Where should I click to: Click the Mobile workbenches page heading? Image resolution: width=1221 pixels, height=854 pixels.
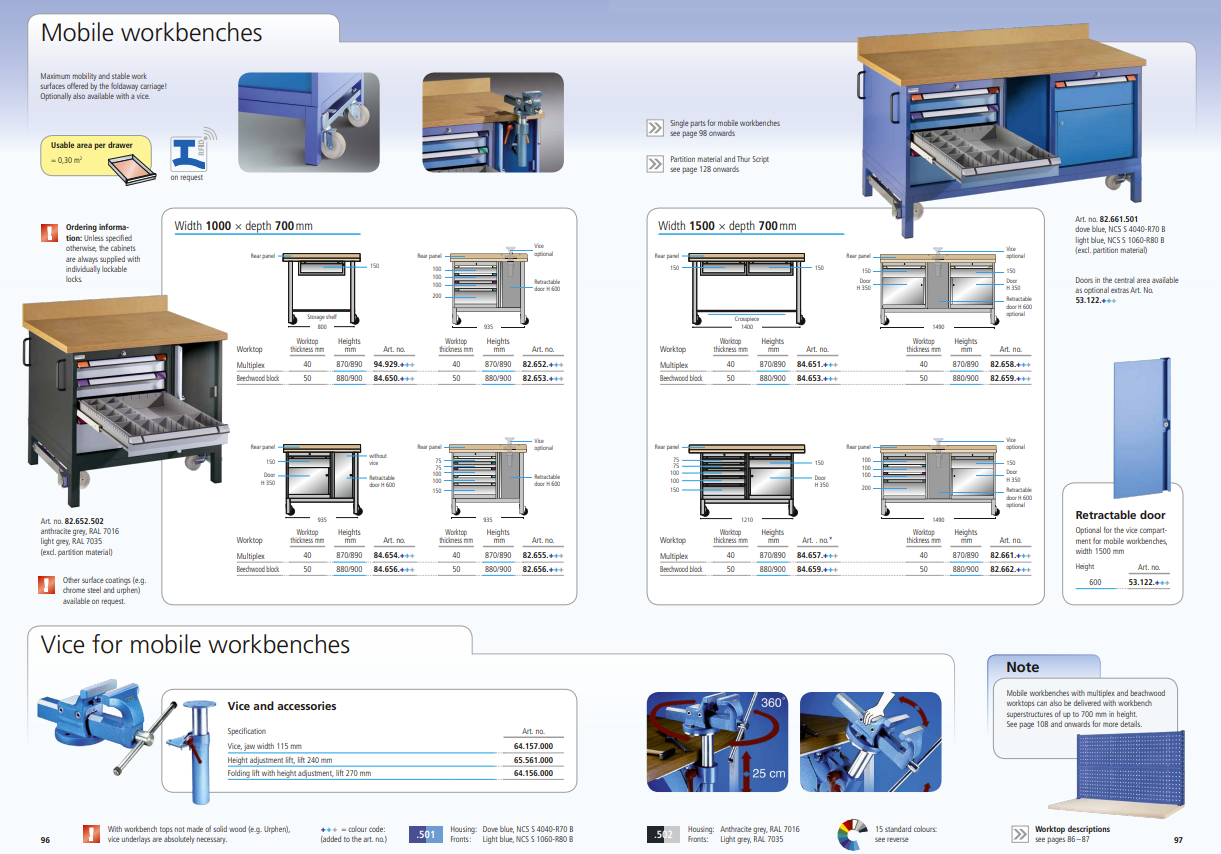[x=152, y=33]
